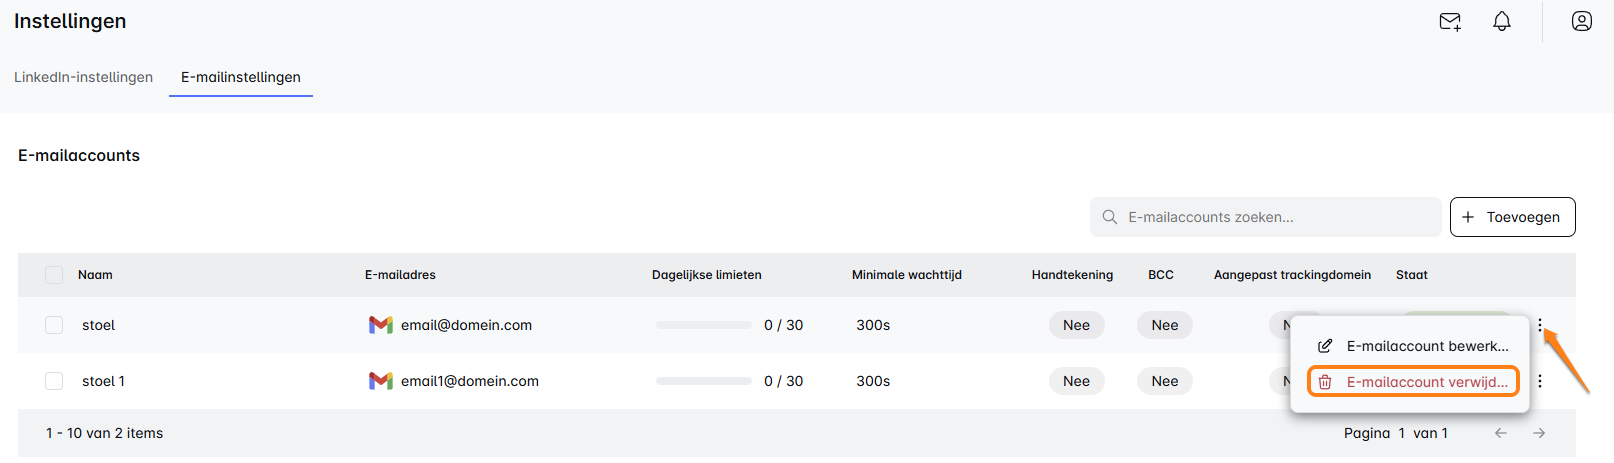Open three-dot menu for stoel 1 row

(1541, 381)
